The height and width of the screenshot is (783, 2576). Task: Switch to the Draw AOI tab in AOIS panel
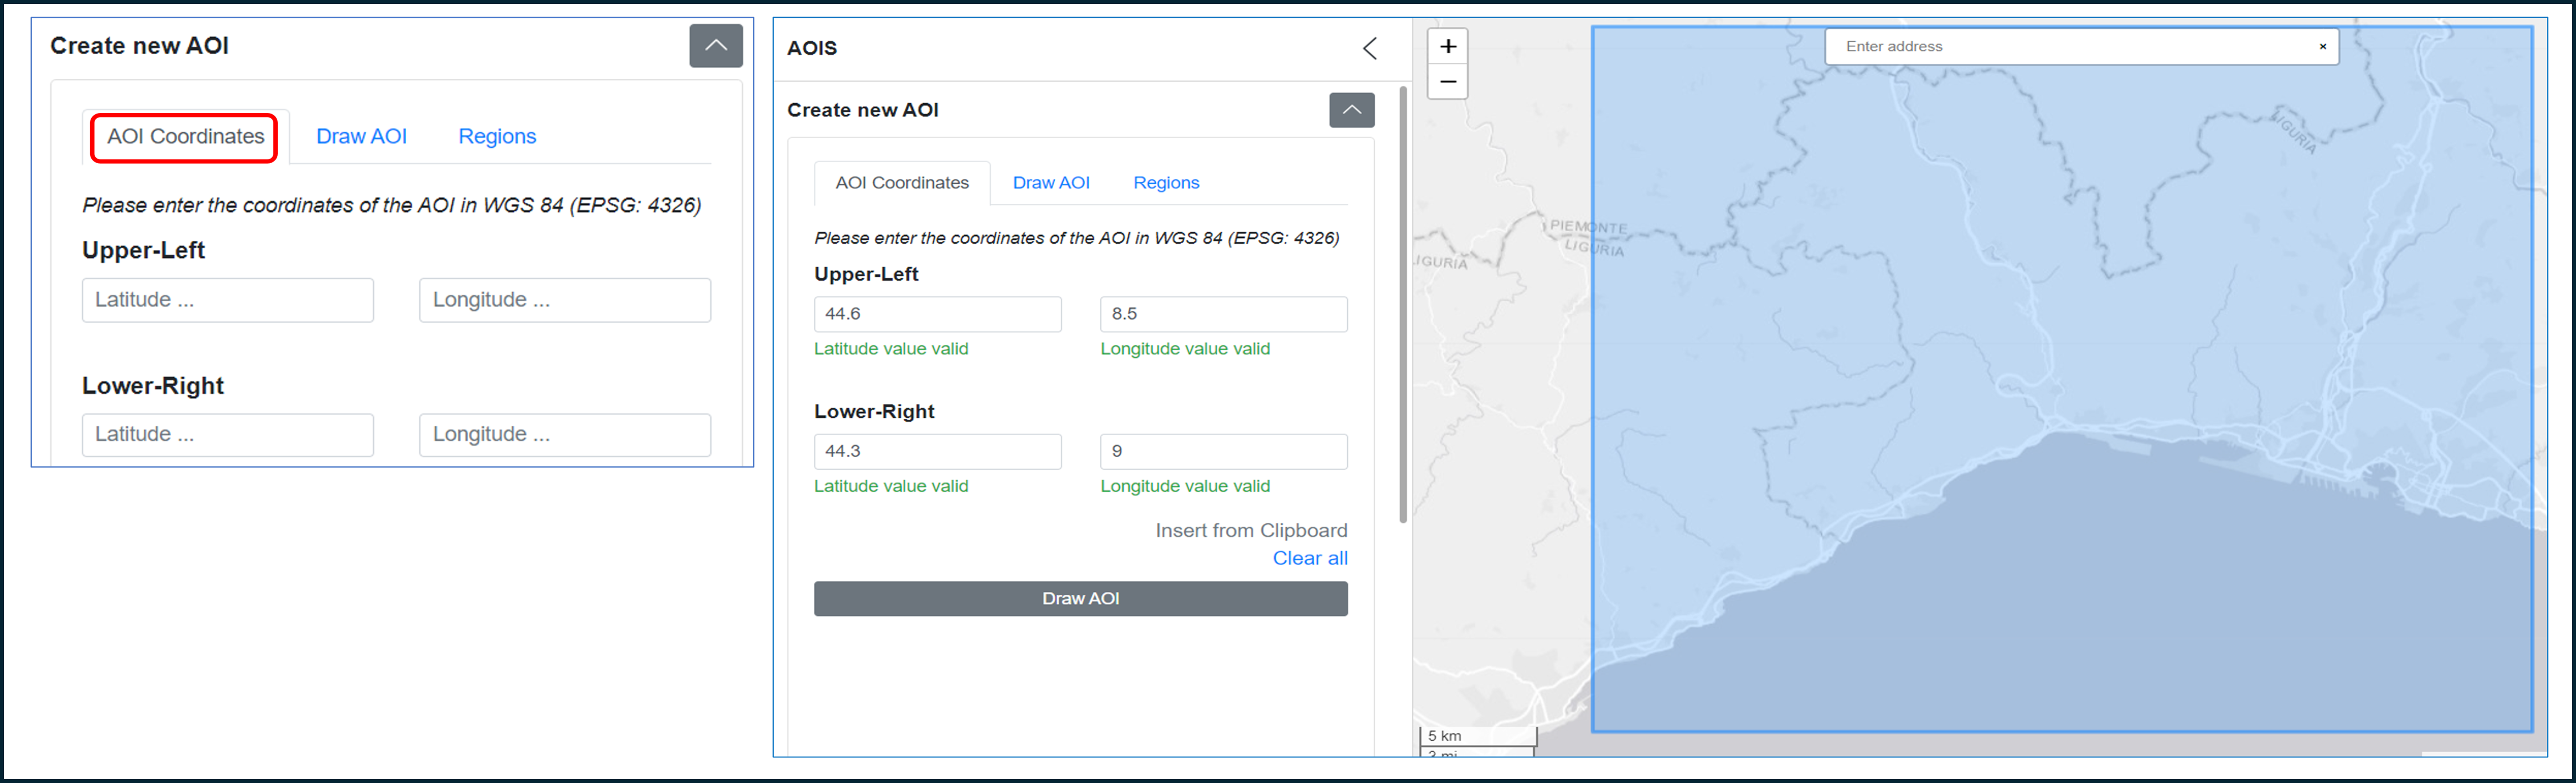tap(1051, 183)
